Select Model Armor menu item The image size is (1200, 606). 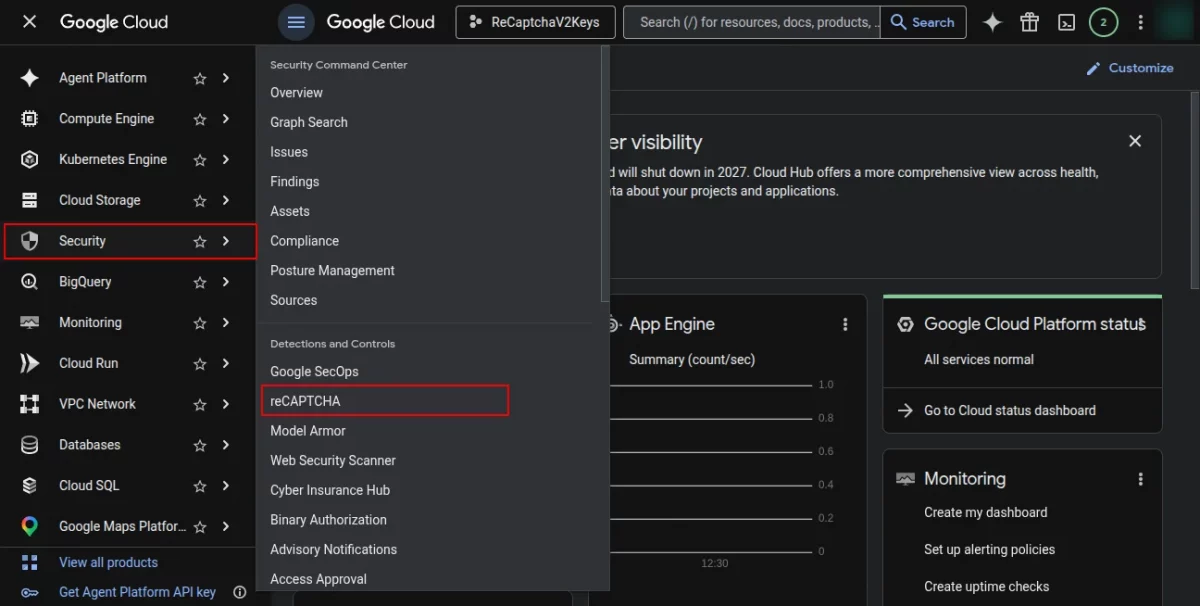pyautogui.click(x=308, y=431)
